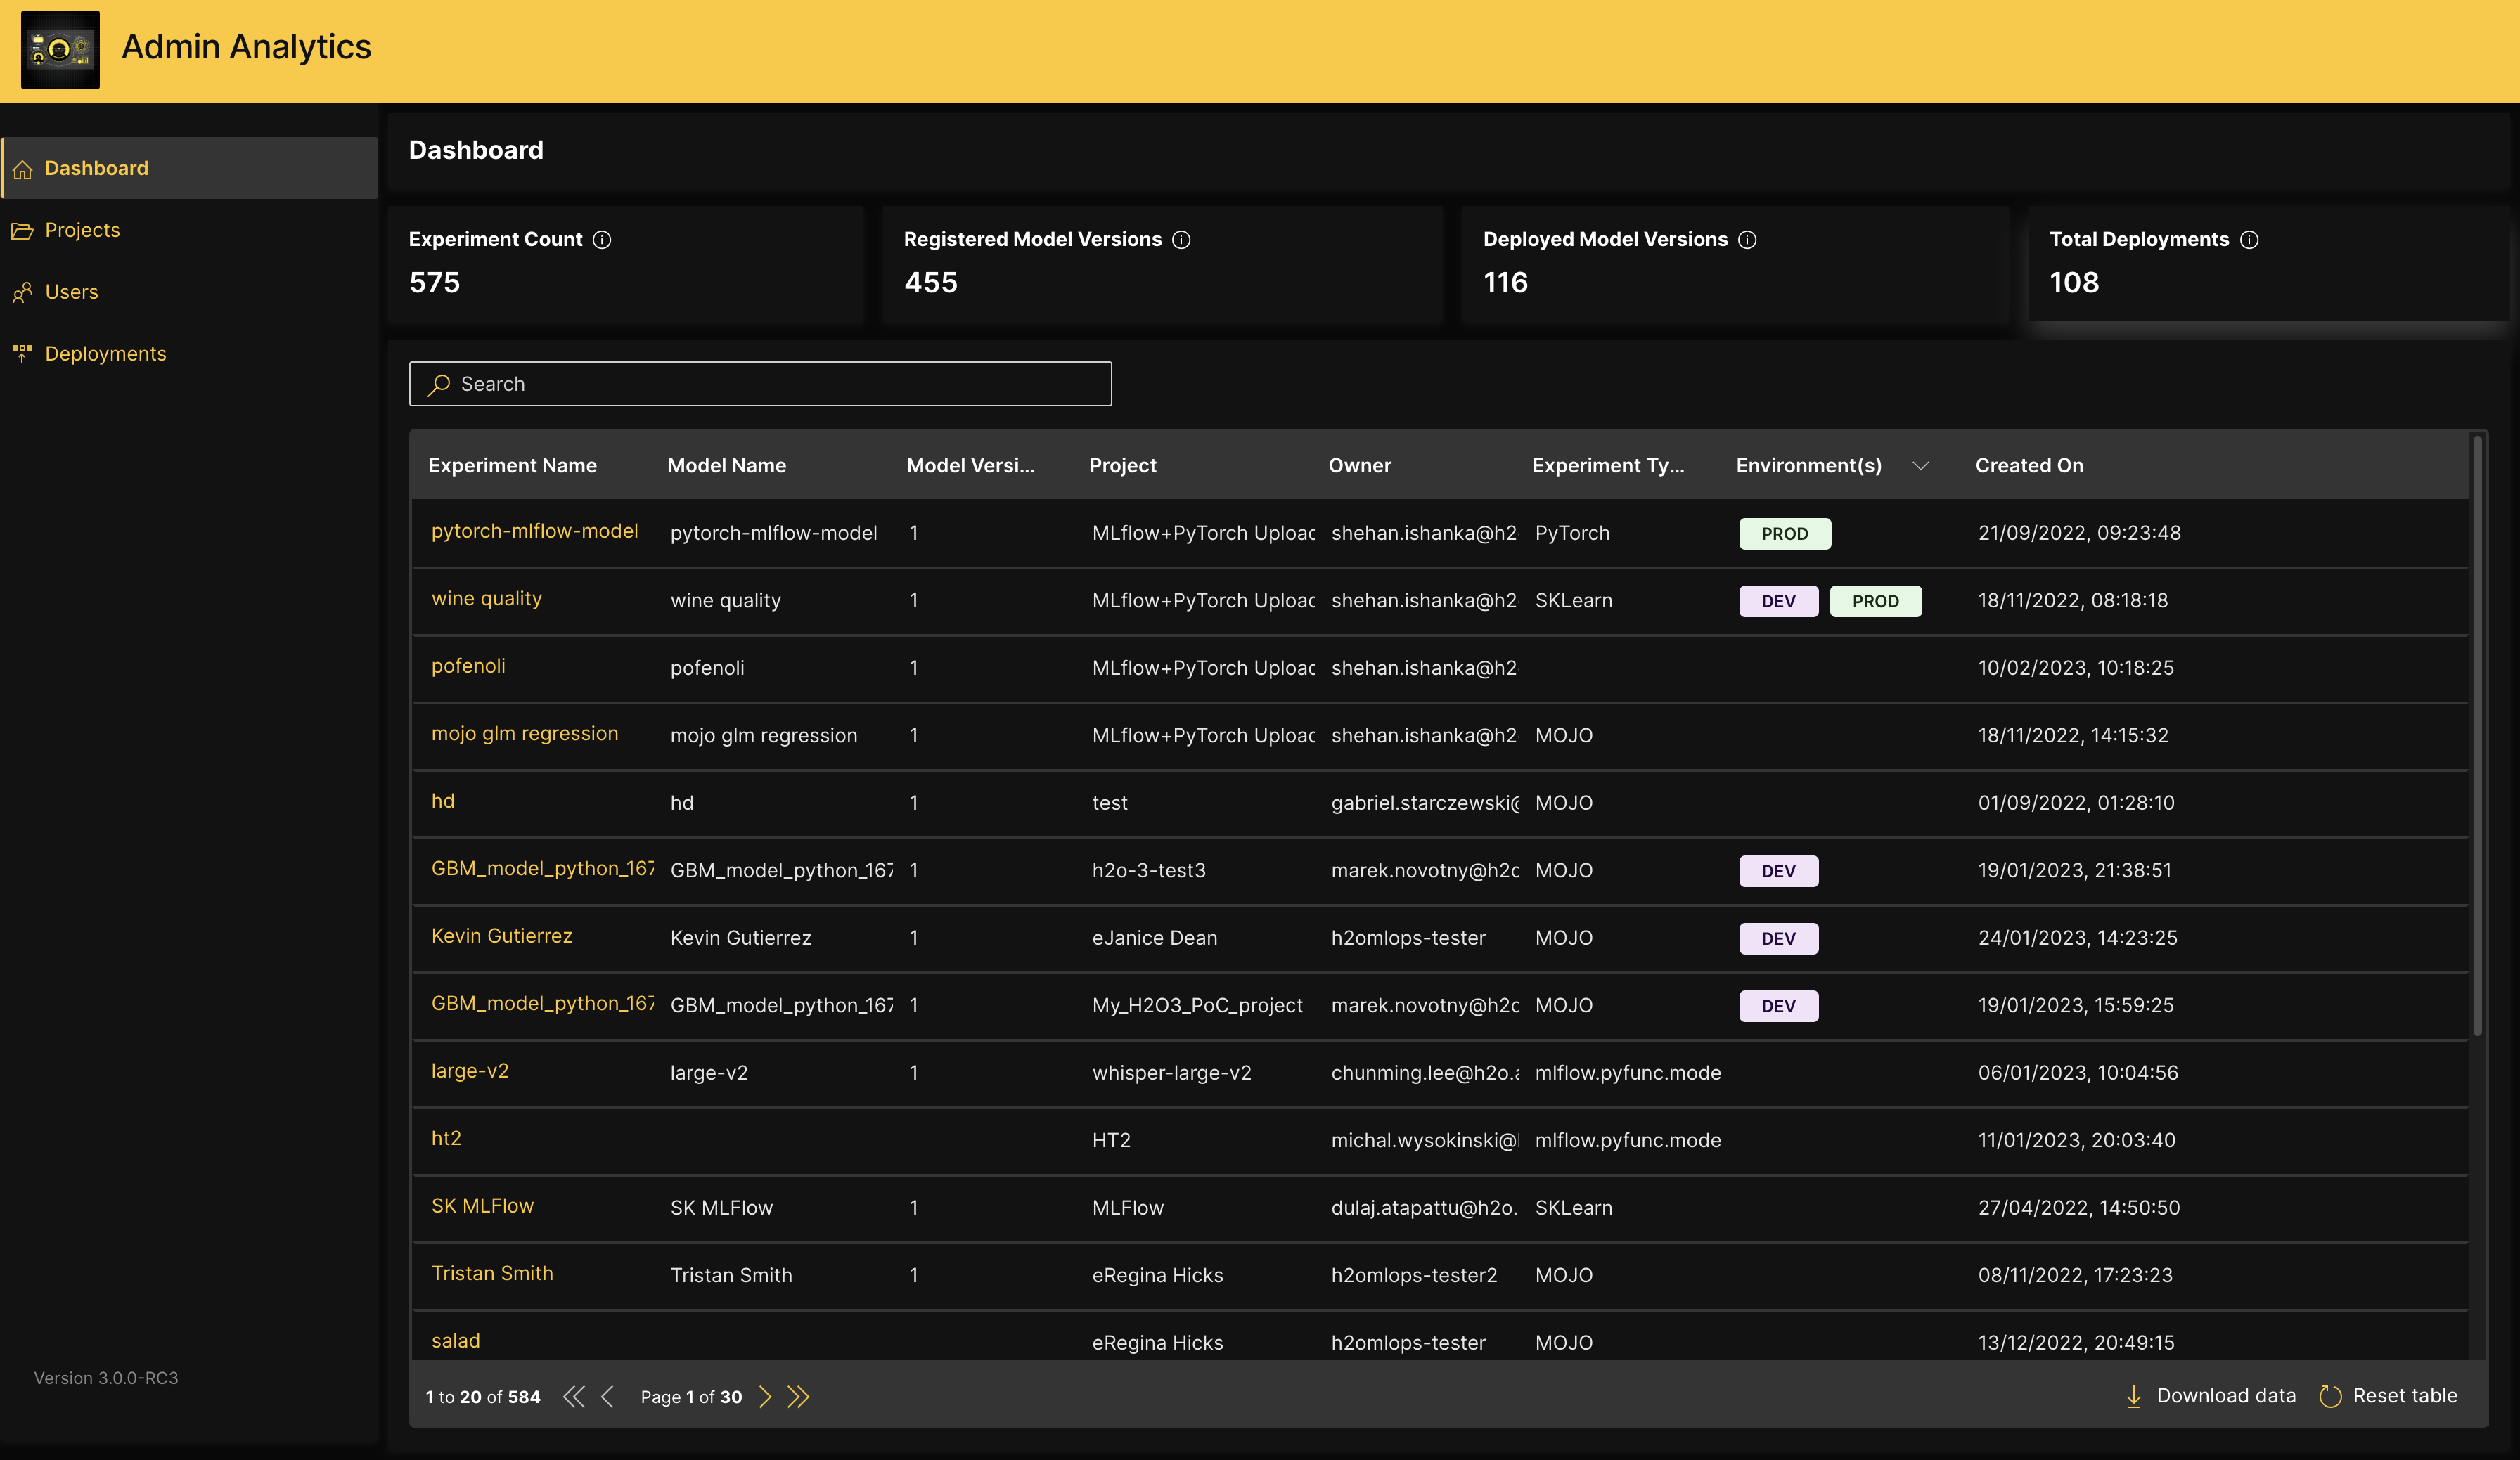Click the info icon beside Registered Model Versions
This screenshot has width=2520, height=1460.
pyautogui.click(x=1182, y=240)
